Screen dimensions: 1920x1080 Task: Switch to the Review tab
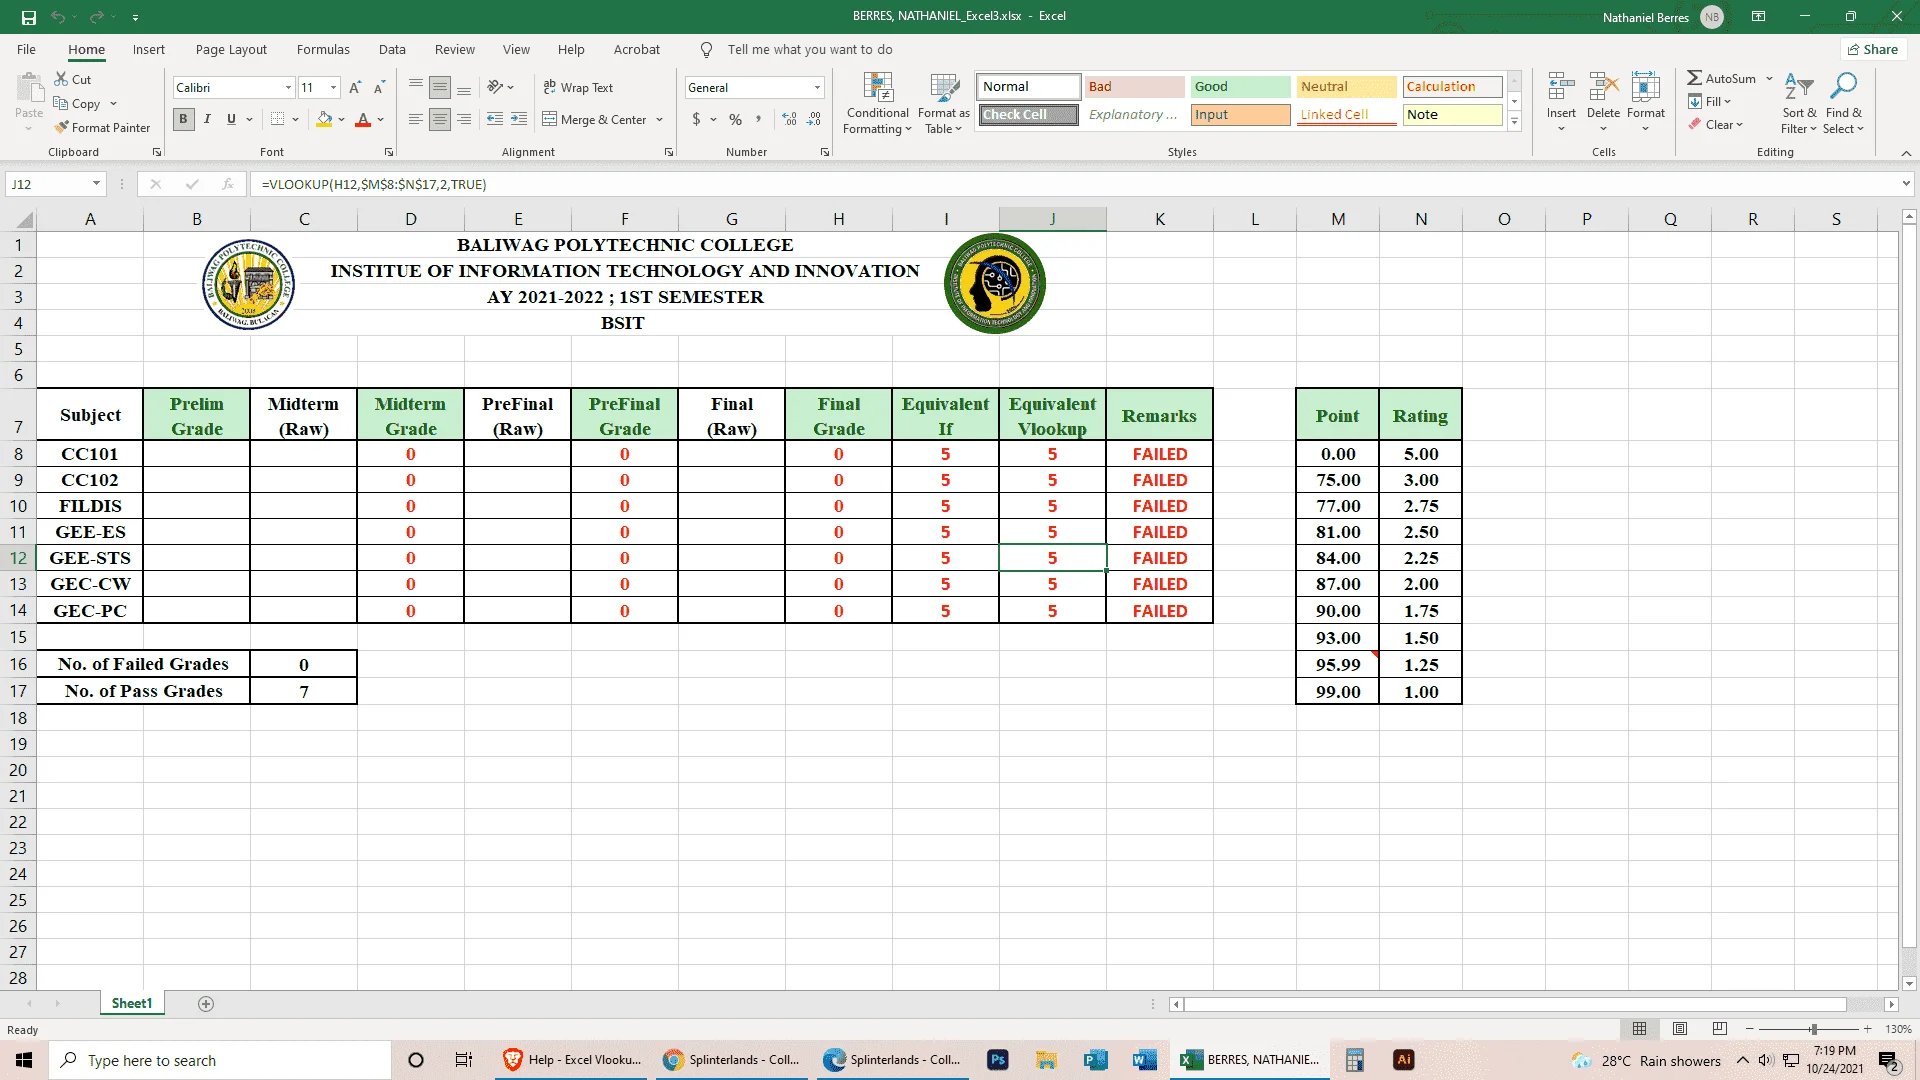pos(455,50)
